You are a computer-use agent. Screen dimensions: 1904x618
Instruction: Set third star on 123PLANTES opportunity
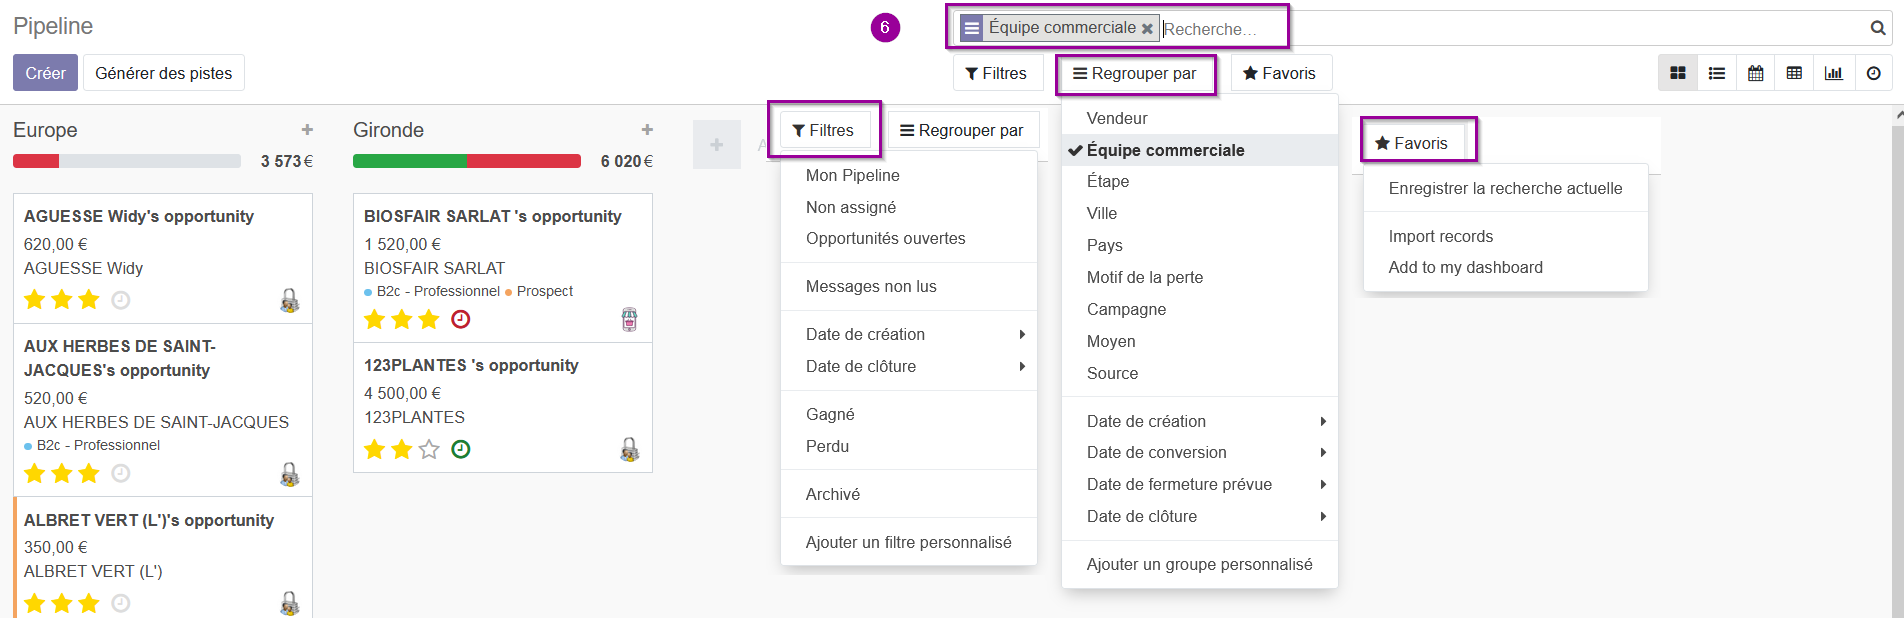point(429,449)
